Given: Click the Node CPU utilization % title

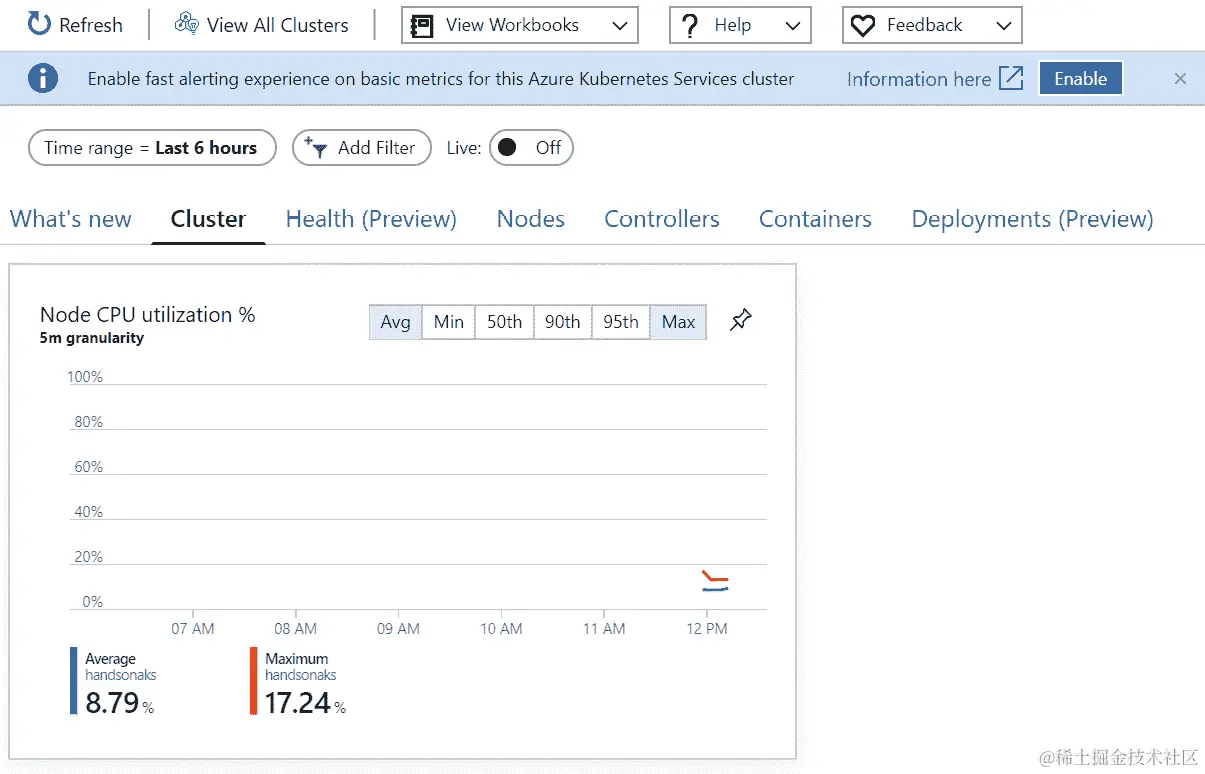Looking at the screenshot, I should point(148,315).
